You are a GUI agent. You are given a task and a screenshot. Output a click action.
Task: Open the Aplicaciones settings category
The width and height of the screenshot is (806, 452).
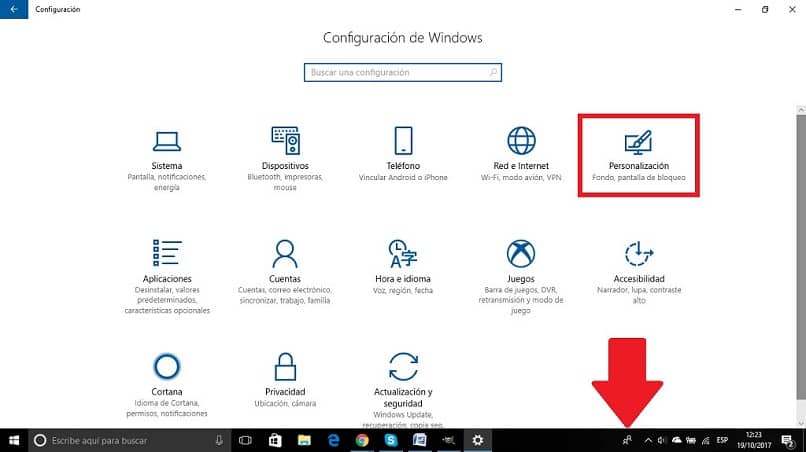point(167,277)
